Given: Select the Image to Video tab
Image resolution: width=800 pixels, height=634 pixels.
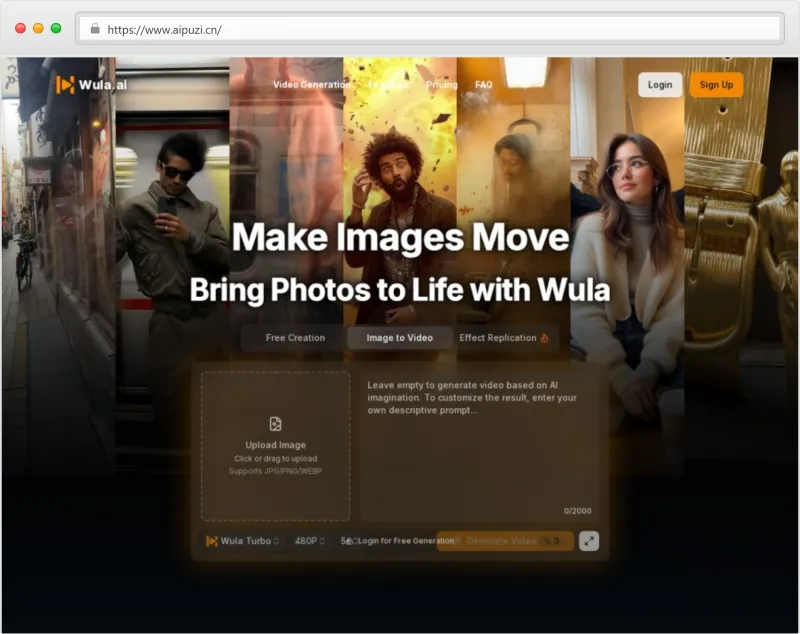Looking at the screenshot, I should [x=400, y=338].
